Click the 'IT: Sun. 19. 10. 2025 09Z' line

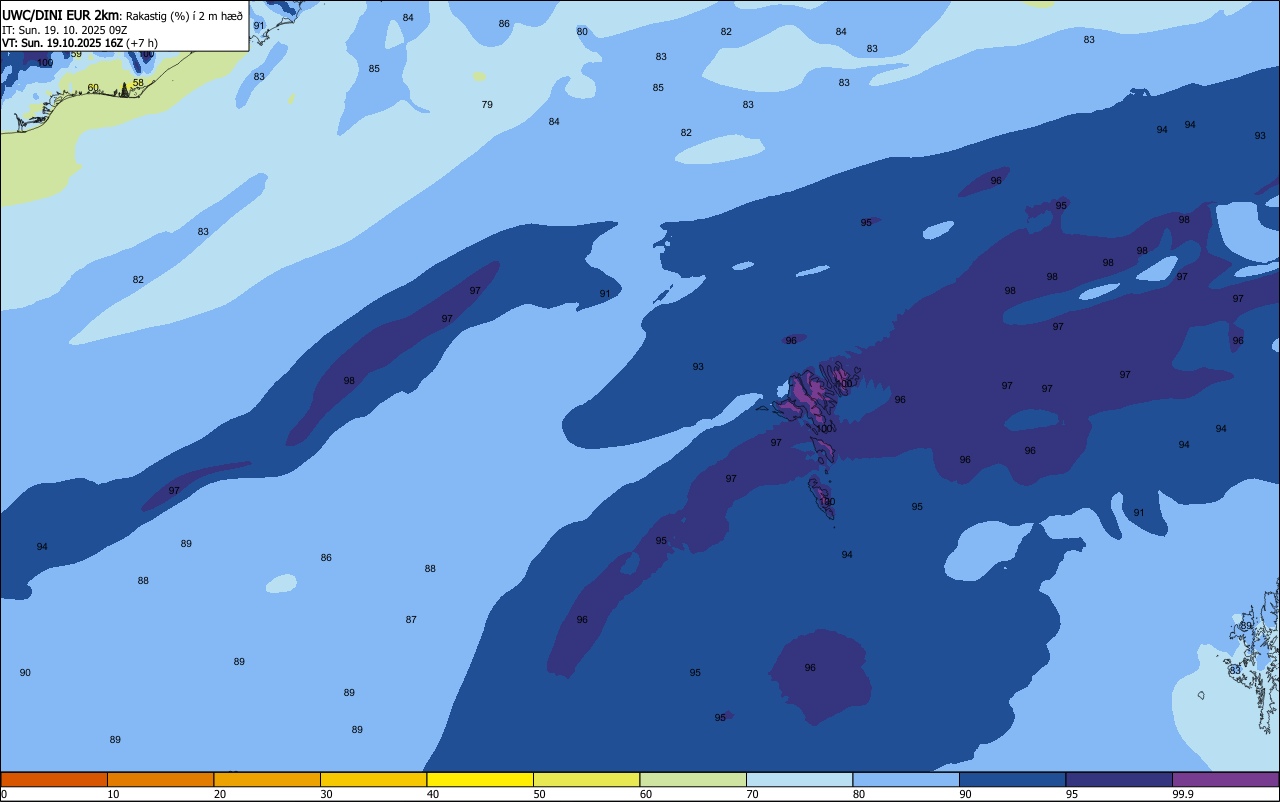click(x=64, y=29)
